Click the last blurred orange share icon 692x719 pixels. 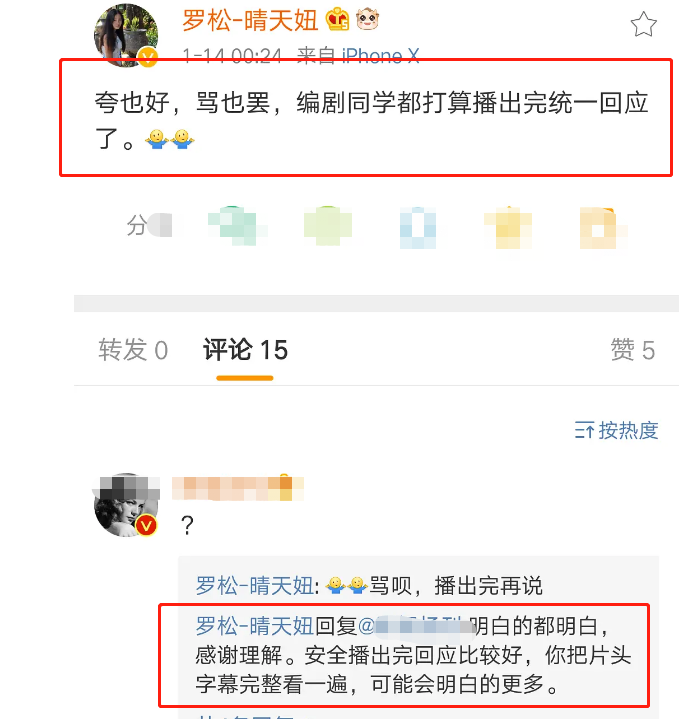click(603, 228)
